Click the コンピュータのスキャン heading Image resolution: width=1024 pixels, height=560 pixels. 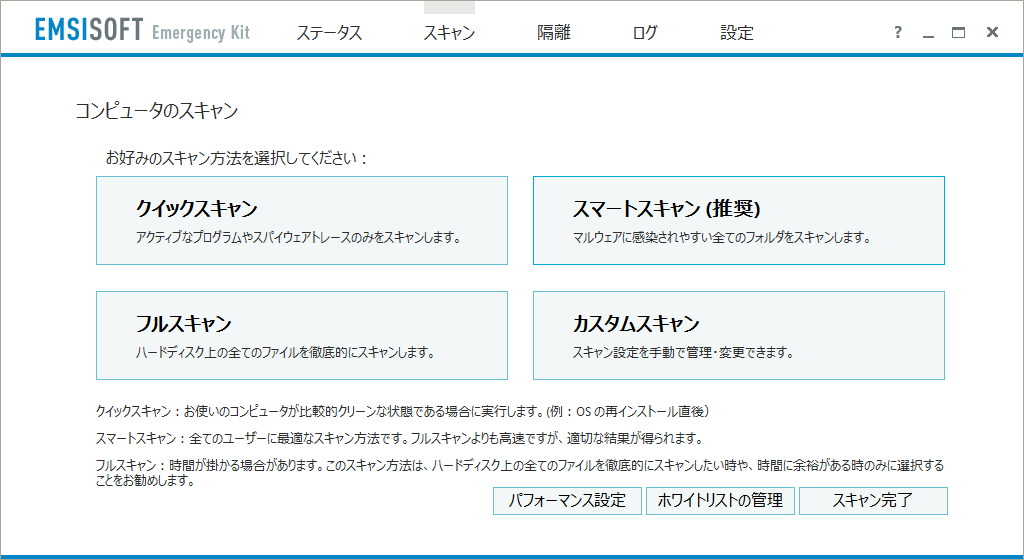[x=157, y=110]
